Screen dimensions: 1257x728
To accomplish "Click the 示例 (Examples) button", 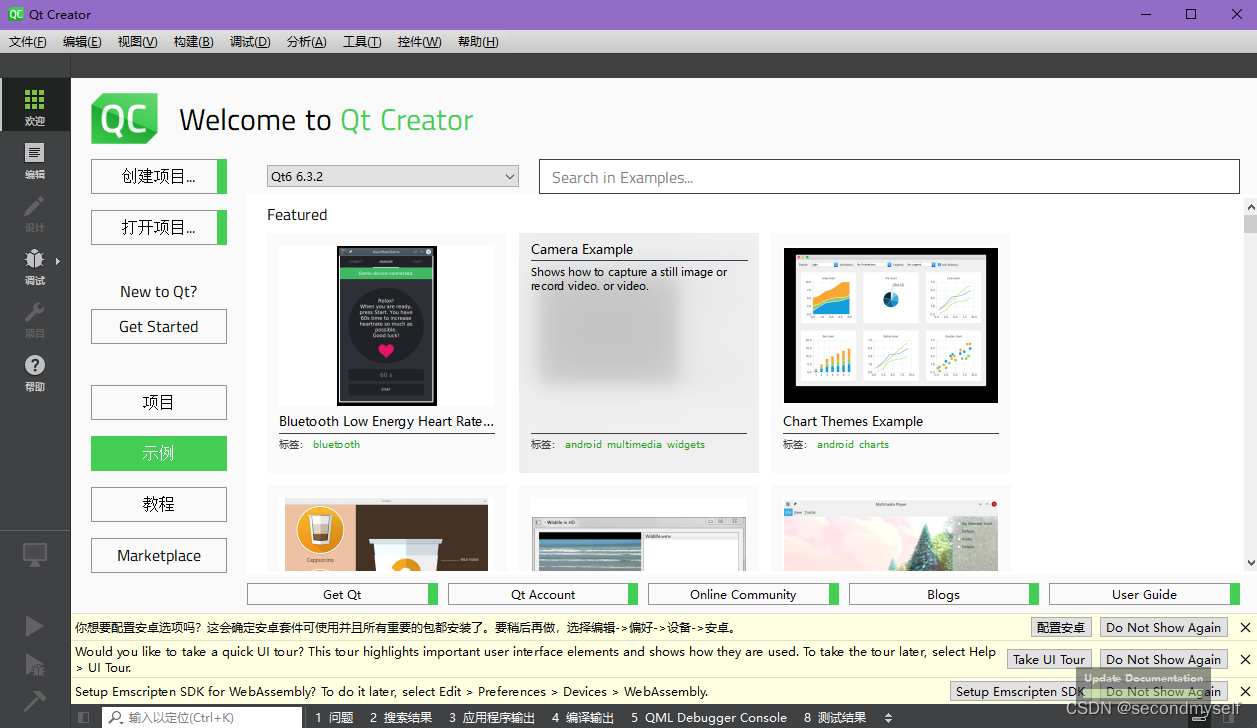I will pos(158,453).
